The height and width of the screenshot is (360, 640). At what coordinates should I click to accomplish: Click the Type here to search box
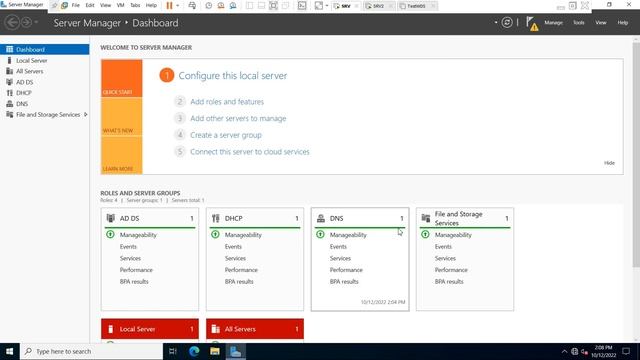click(91, 351)
